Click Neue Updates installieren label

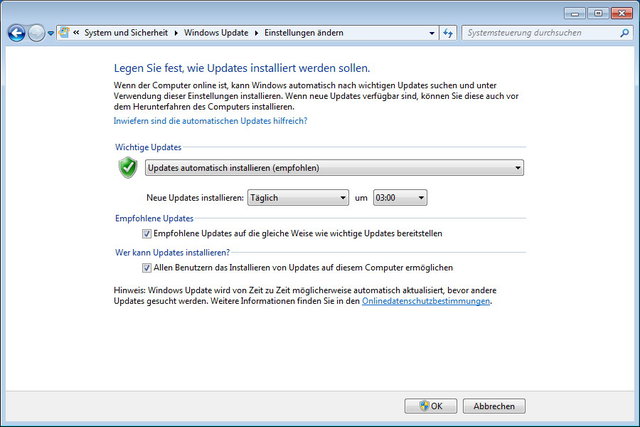coord(195,198)
